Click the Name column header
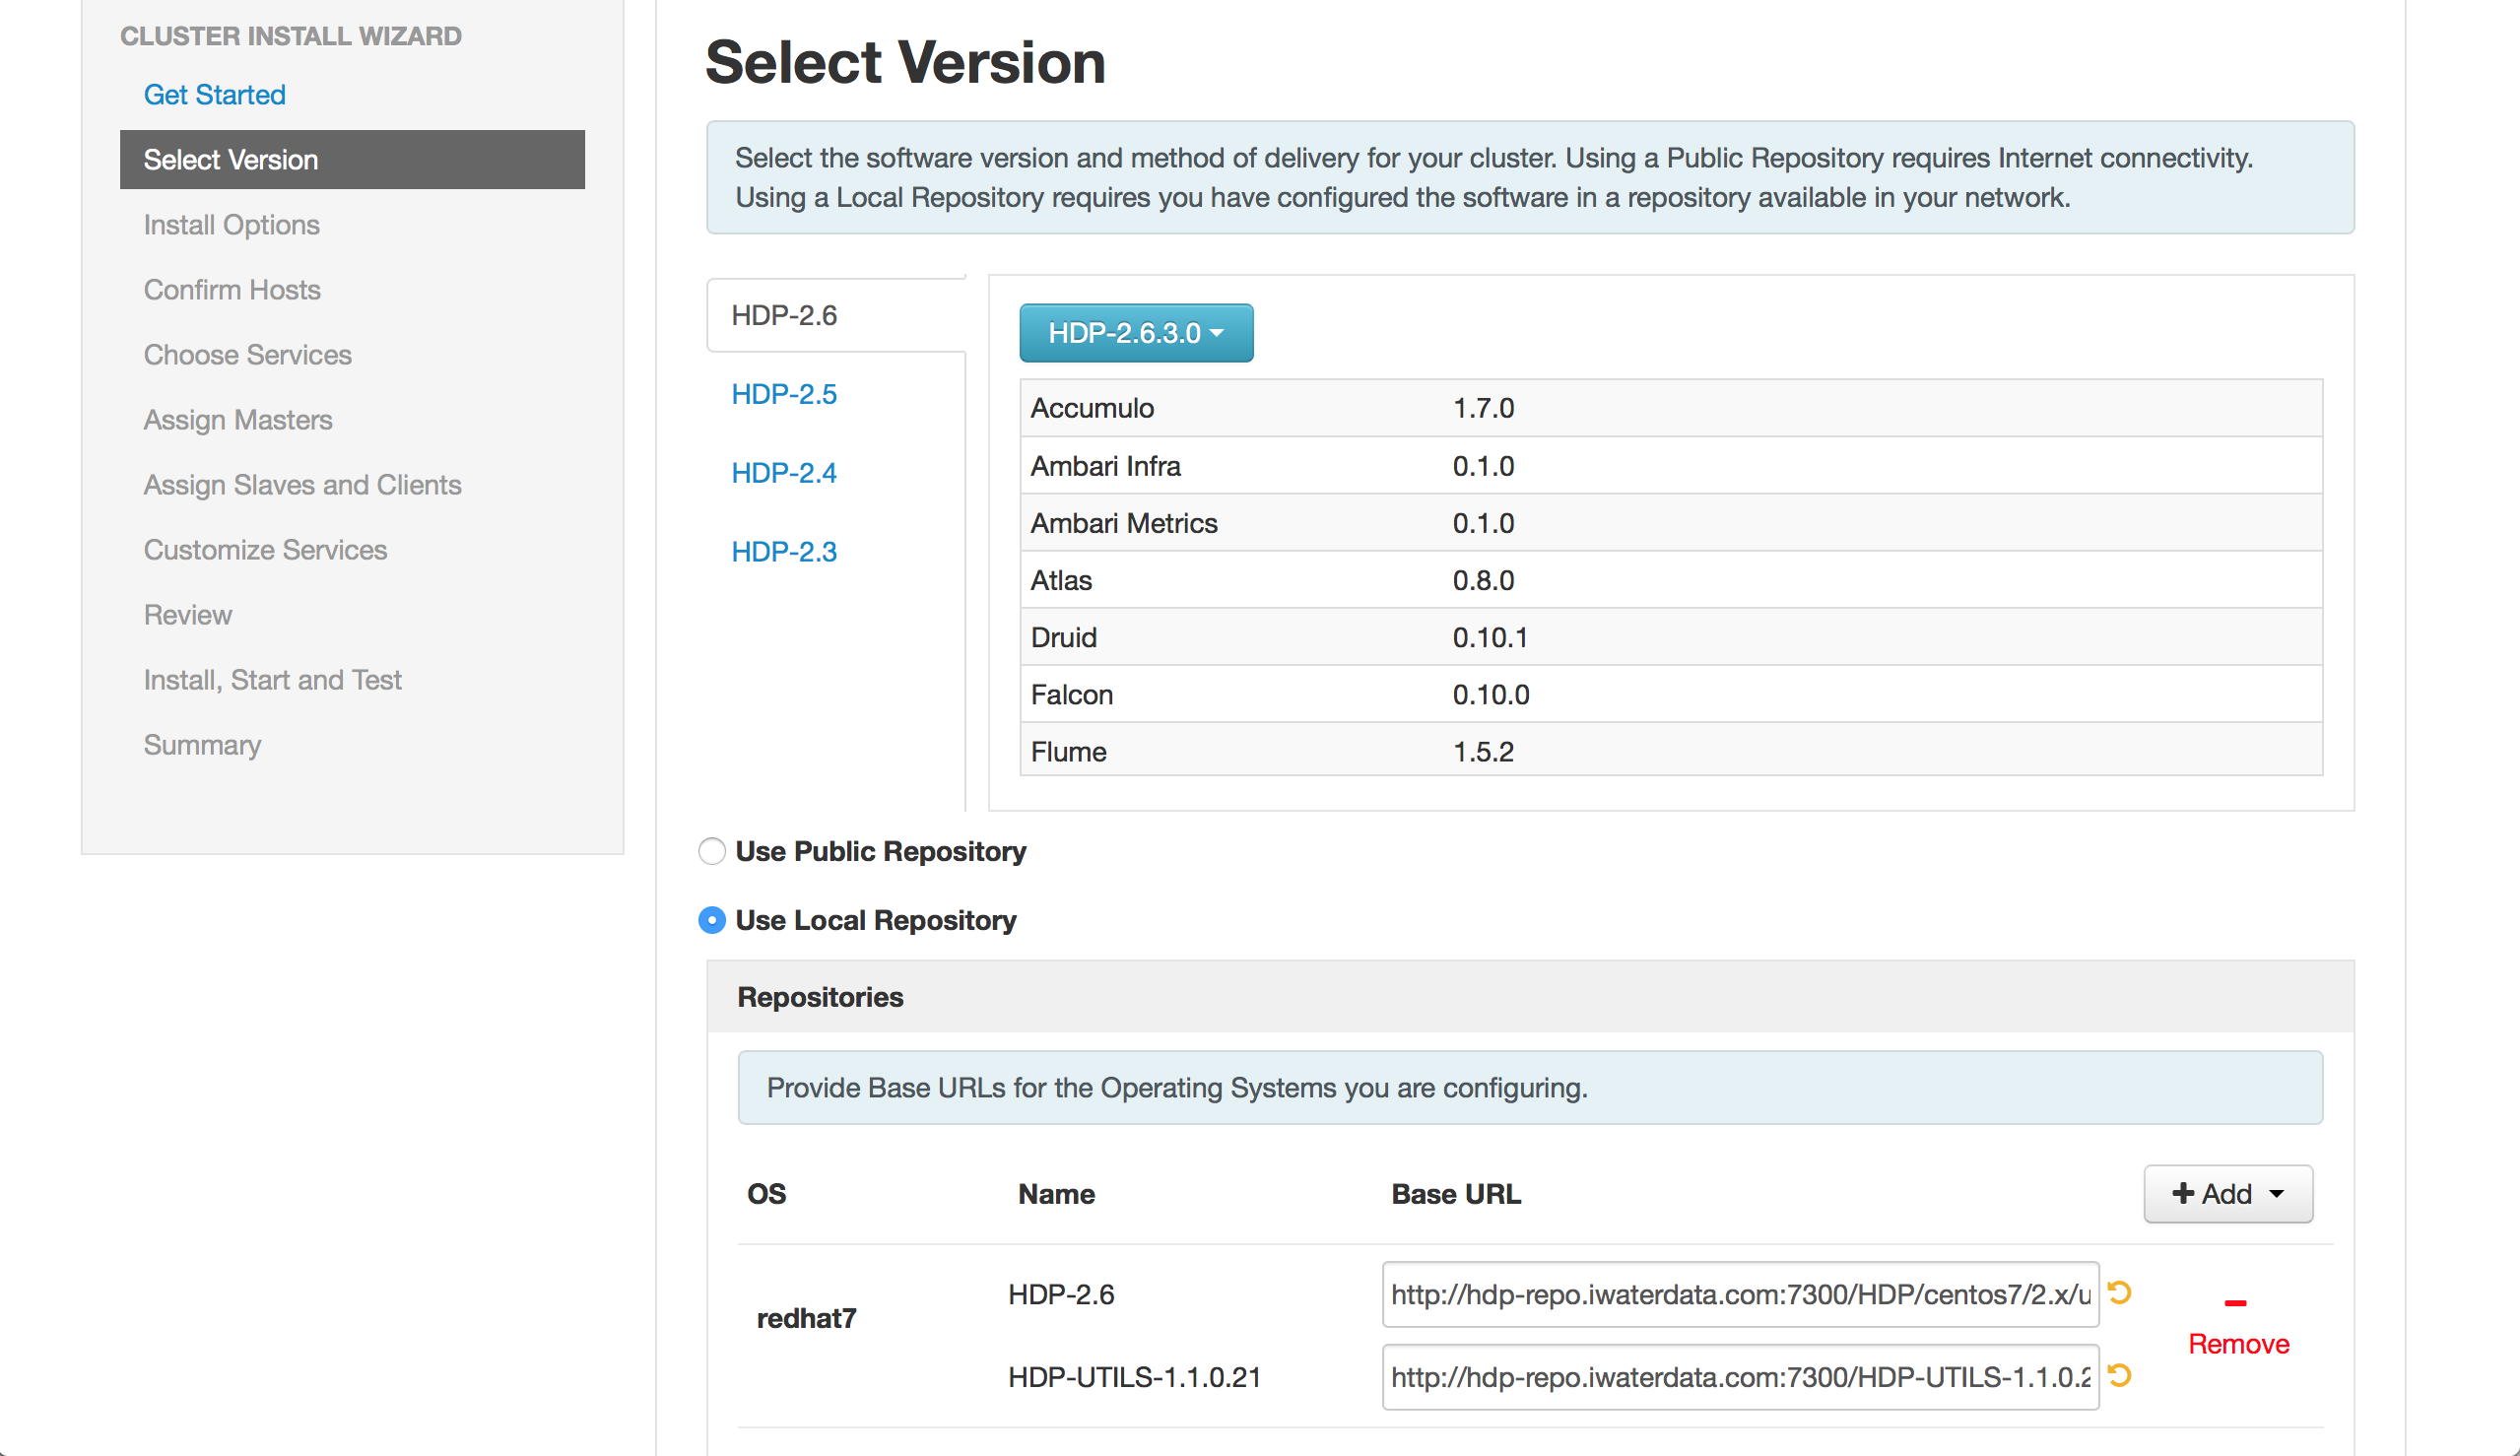This screenshot has height=1456, width=2520. click(x=1056, y=1194)
